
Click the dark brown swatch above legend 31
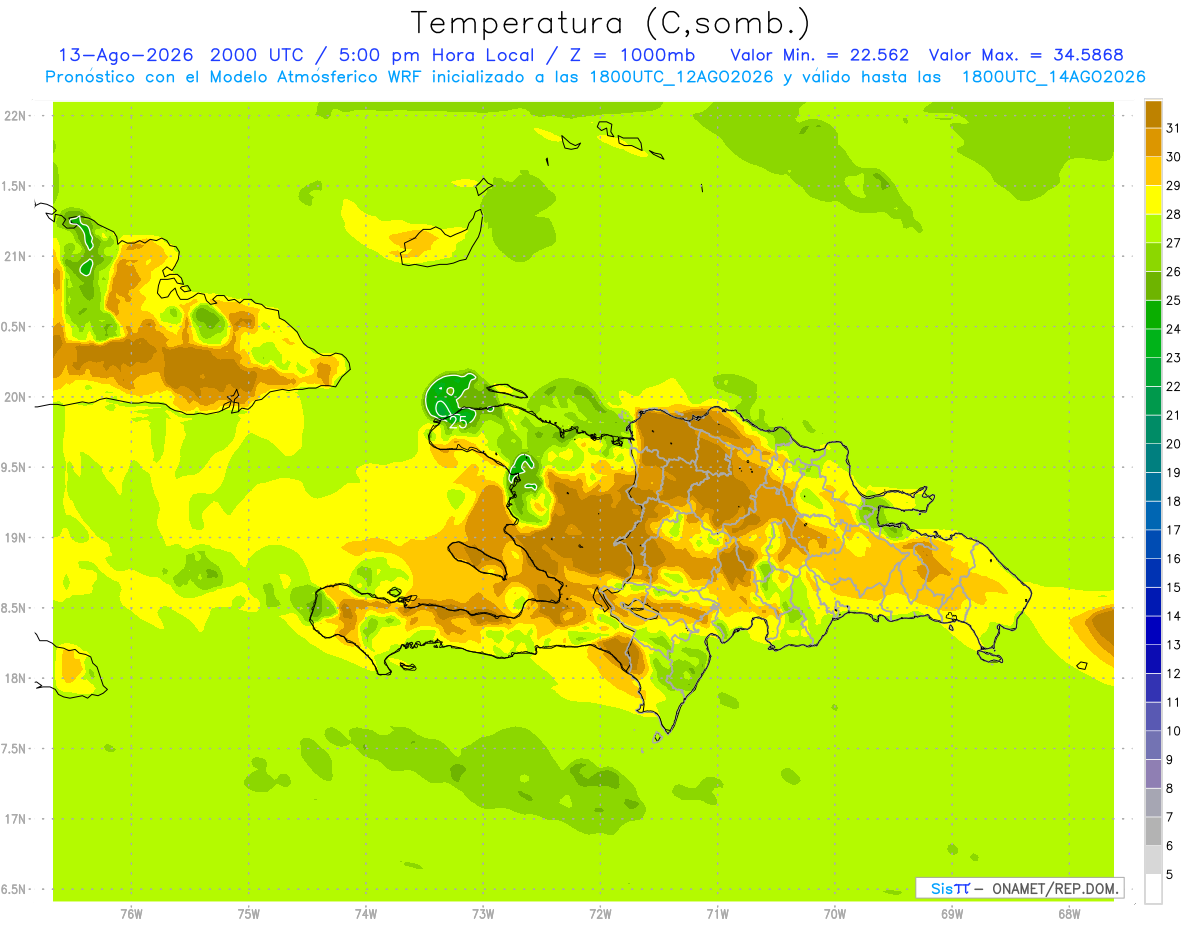(x=1153, y=113)
